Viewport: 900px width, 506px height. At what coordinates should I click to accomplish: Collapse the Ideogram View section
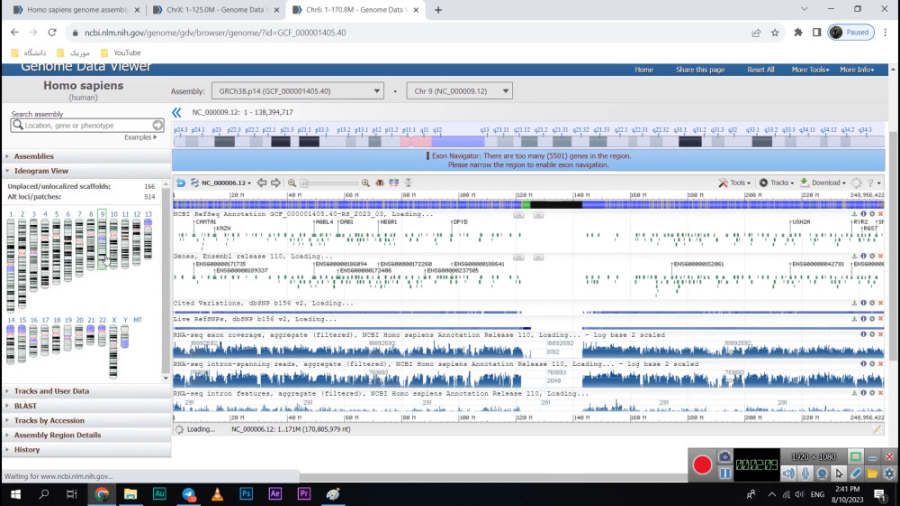(x=41, y=171)
